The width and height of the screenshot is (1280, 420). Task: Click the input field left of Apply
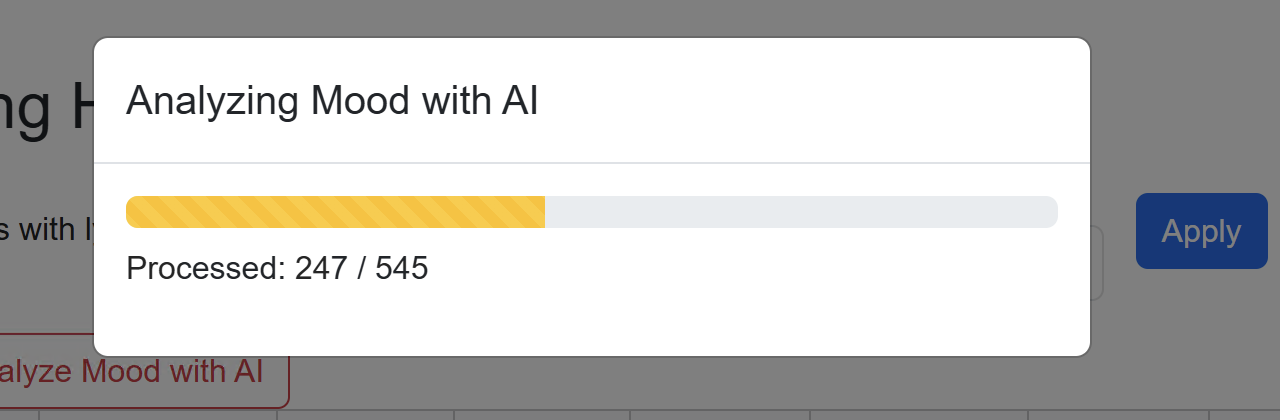(x=1096, y=263)
